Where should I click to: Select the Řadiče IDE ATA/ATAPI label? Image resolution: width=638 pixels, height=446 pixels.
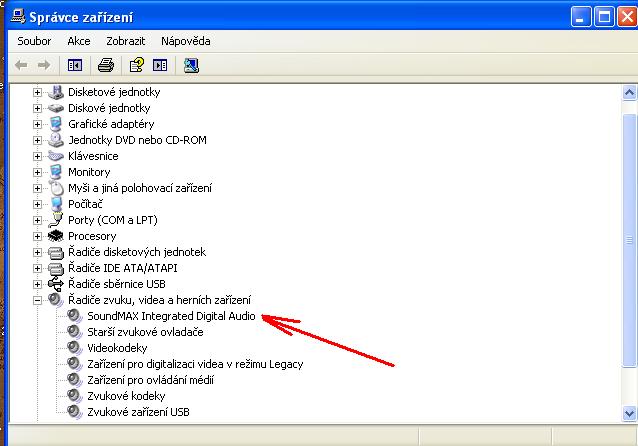tap(122, 268)
